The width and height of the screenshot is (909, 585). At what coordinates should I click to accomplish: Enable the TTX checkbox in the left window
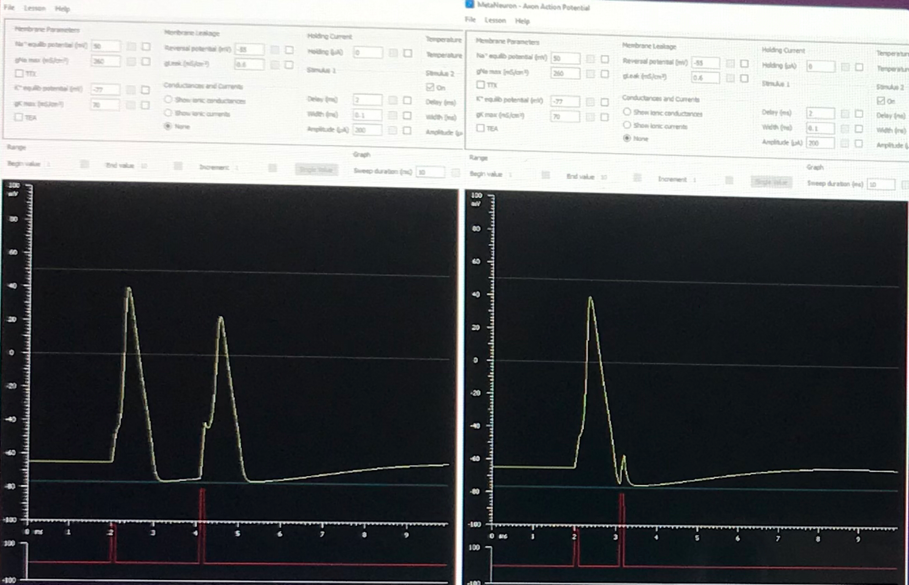[x=19, y=74]
